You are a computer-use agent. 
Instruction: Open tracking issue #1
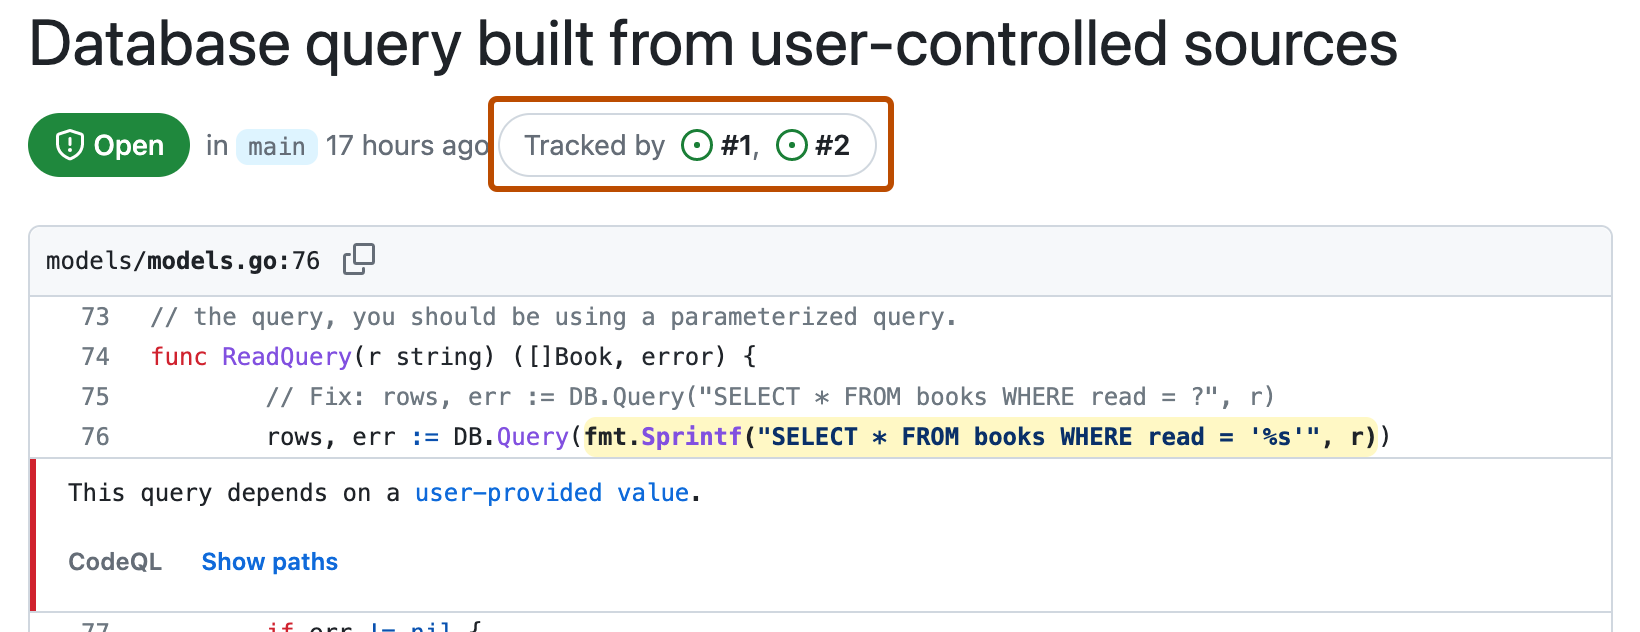(x=737, y=145)
